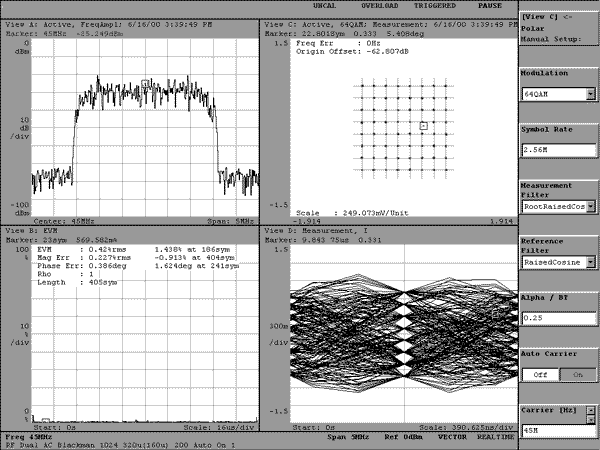Select the square marker on the spectrum trace
This screenshot has height=450, width=600.
coord(145,83)
